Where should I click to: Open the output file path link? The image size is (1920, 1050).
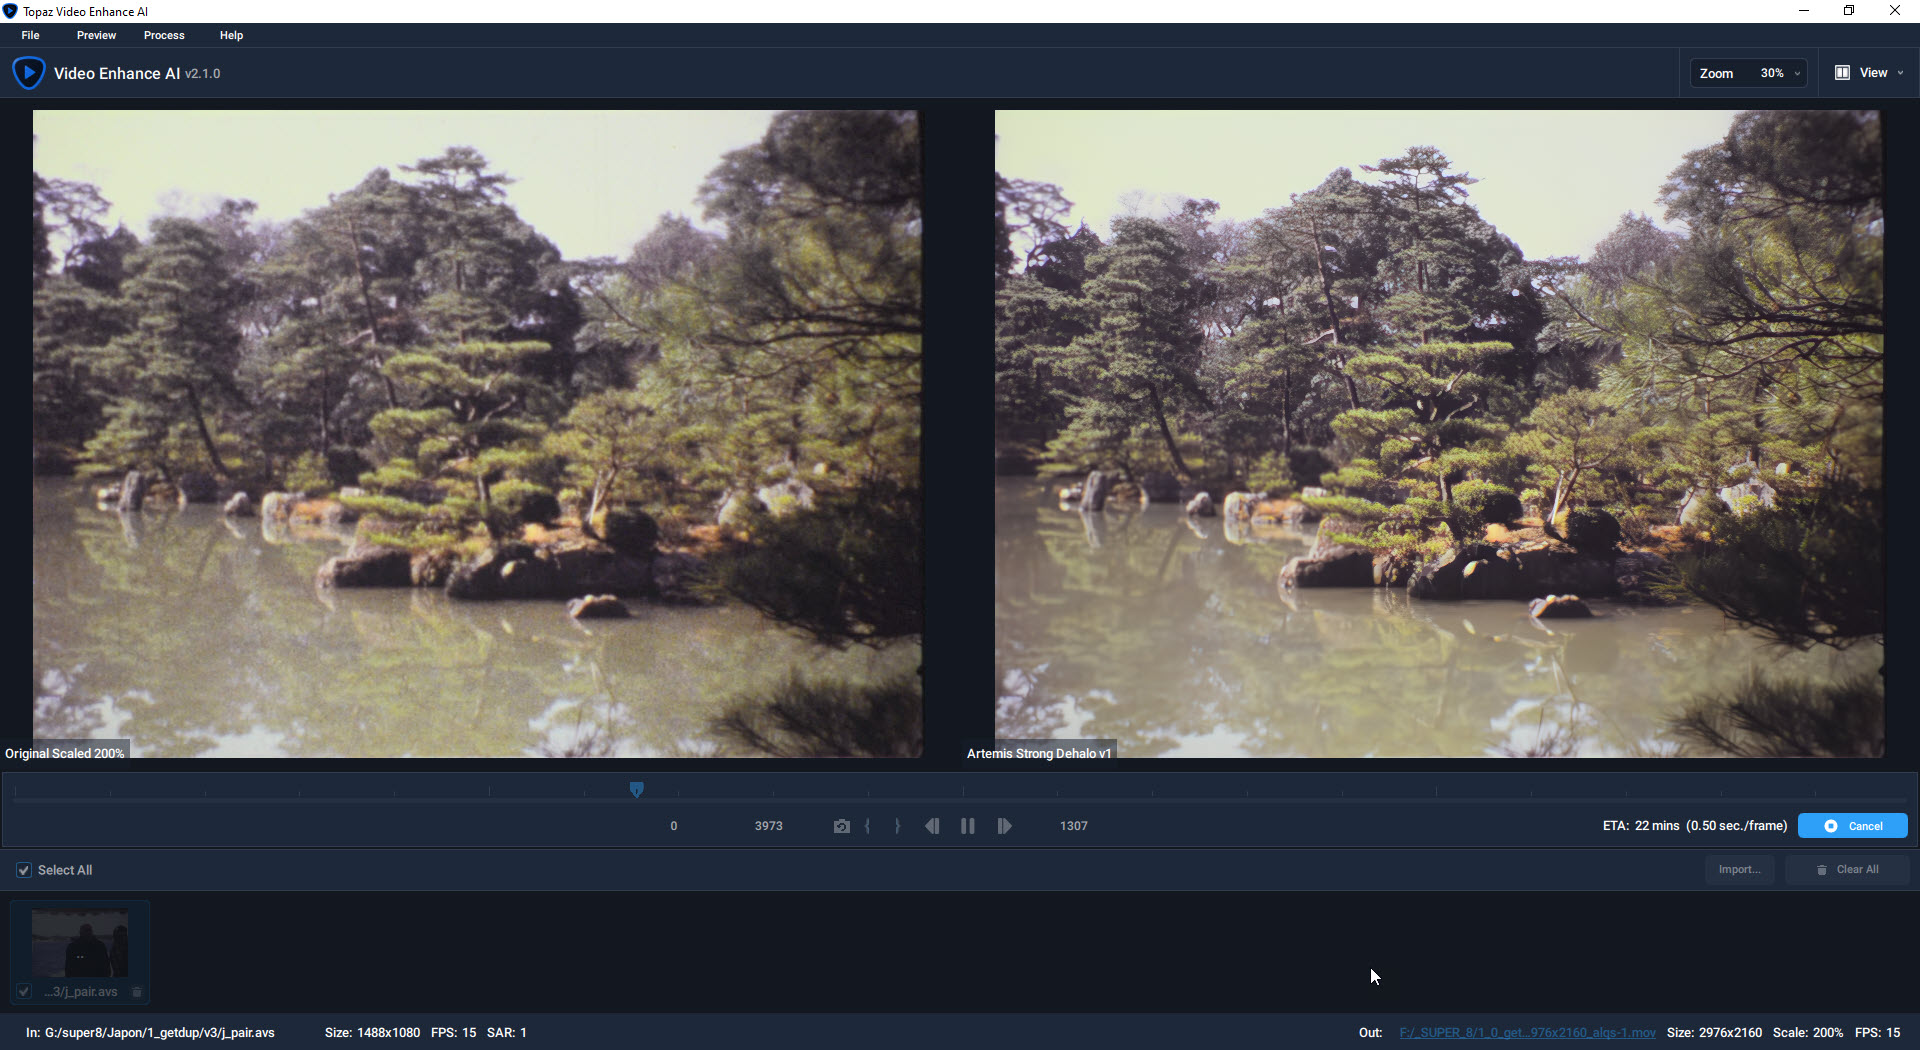pyautogui.click(x=1527, y=1033)
